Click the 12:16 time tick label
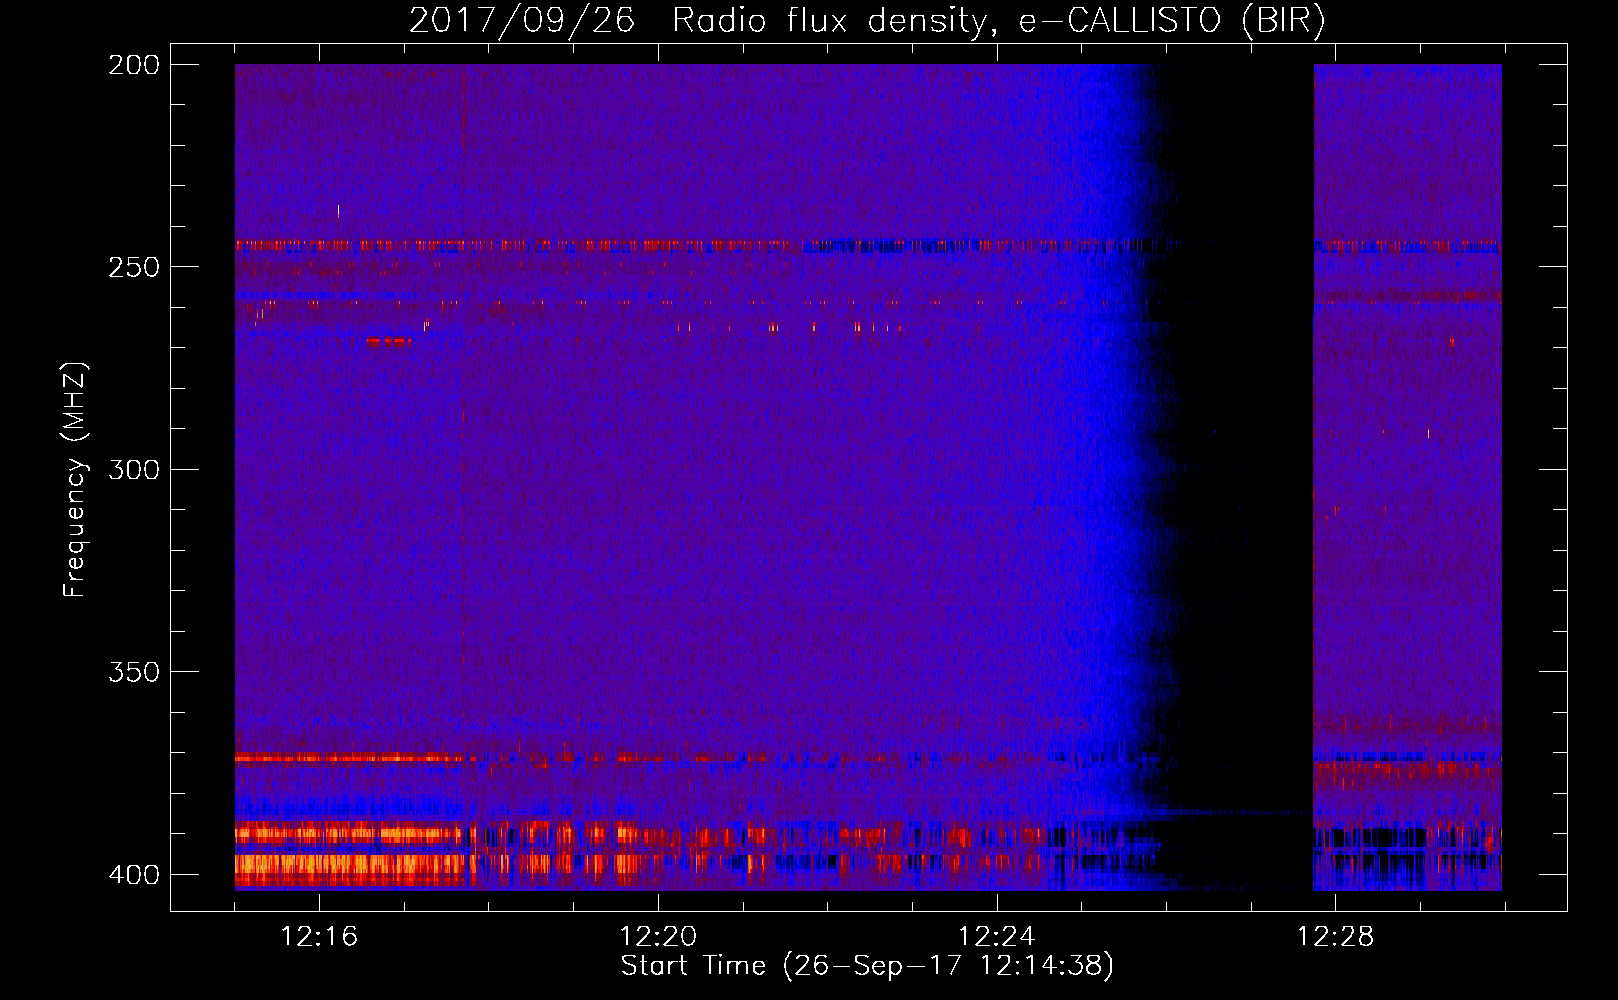 click(x=319, y=937)
